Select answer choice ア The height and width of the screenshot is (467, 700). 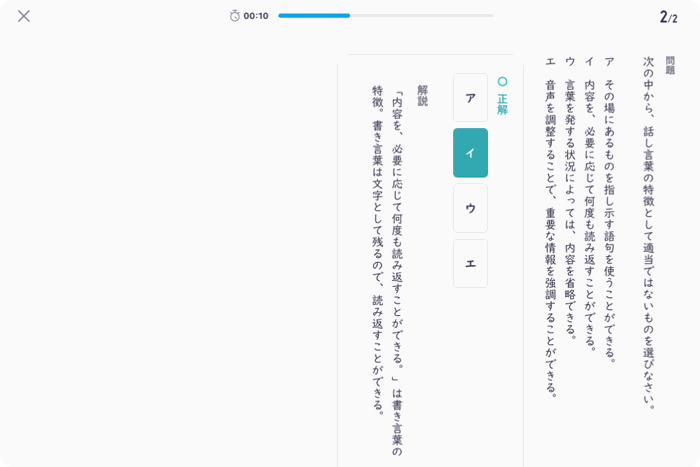(471, 98)
